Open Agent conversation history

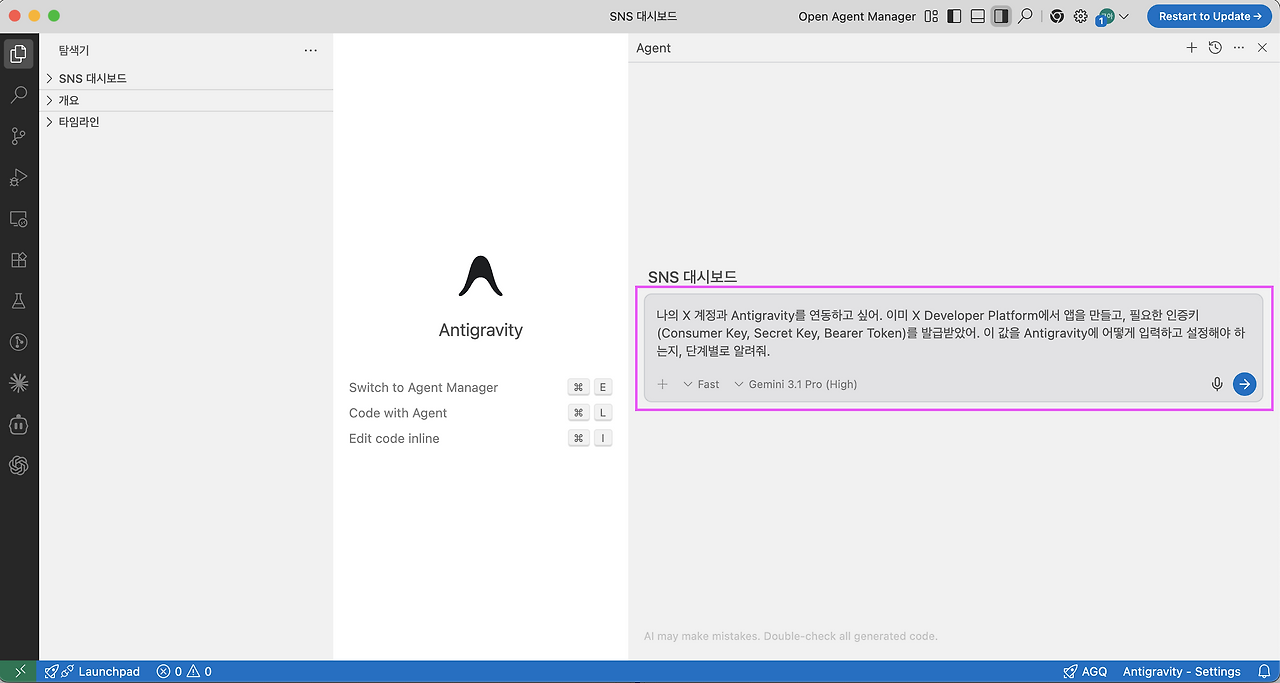1215,47
